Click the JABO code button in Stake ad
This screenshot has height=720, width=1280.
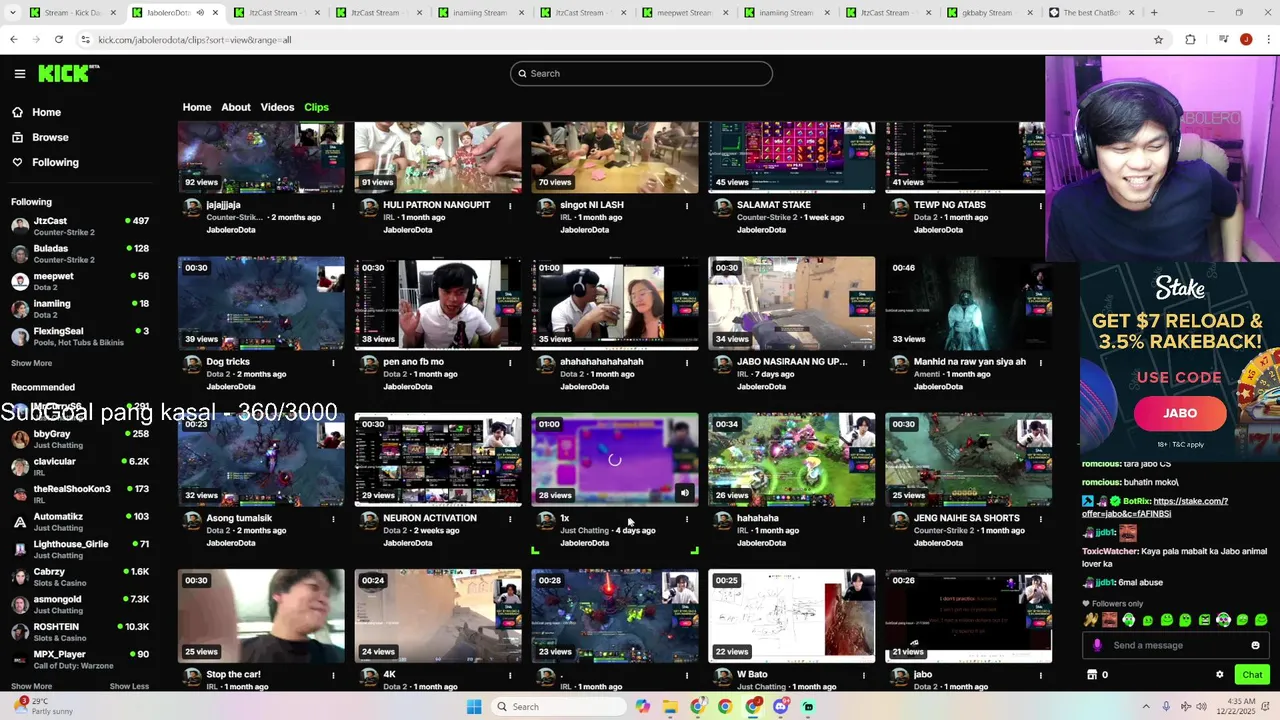pyautogui.click(x=1180, y=413)
